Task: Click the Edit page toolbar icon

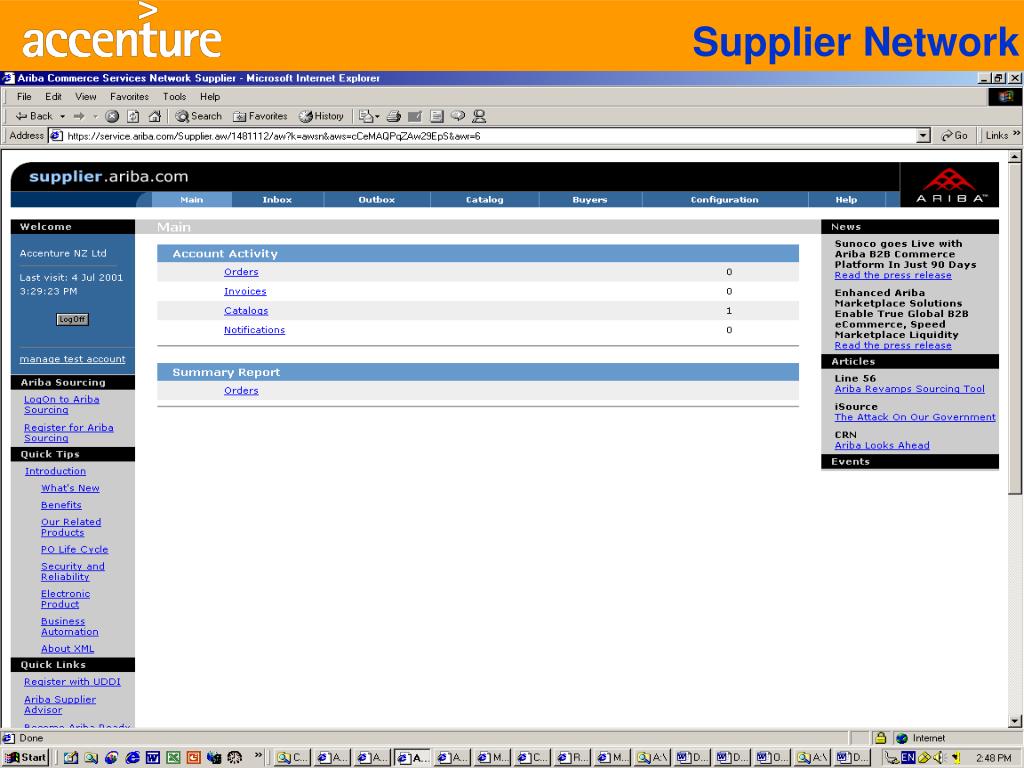Action: point(415,116)
